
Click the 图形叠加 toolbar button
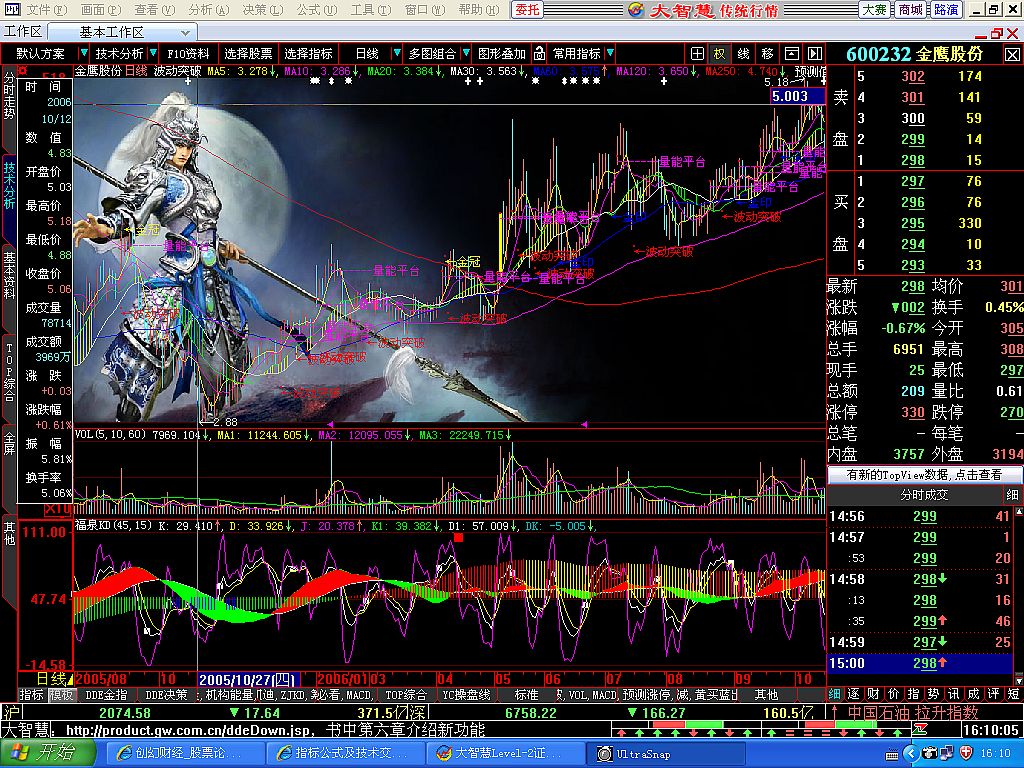[502, 54]
